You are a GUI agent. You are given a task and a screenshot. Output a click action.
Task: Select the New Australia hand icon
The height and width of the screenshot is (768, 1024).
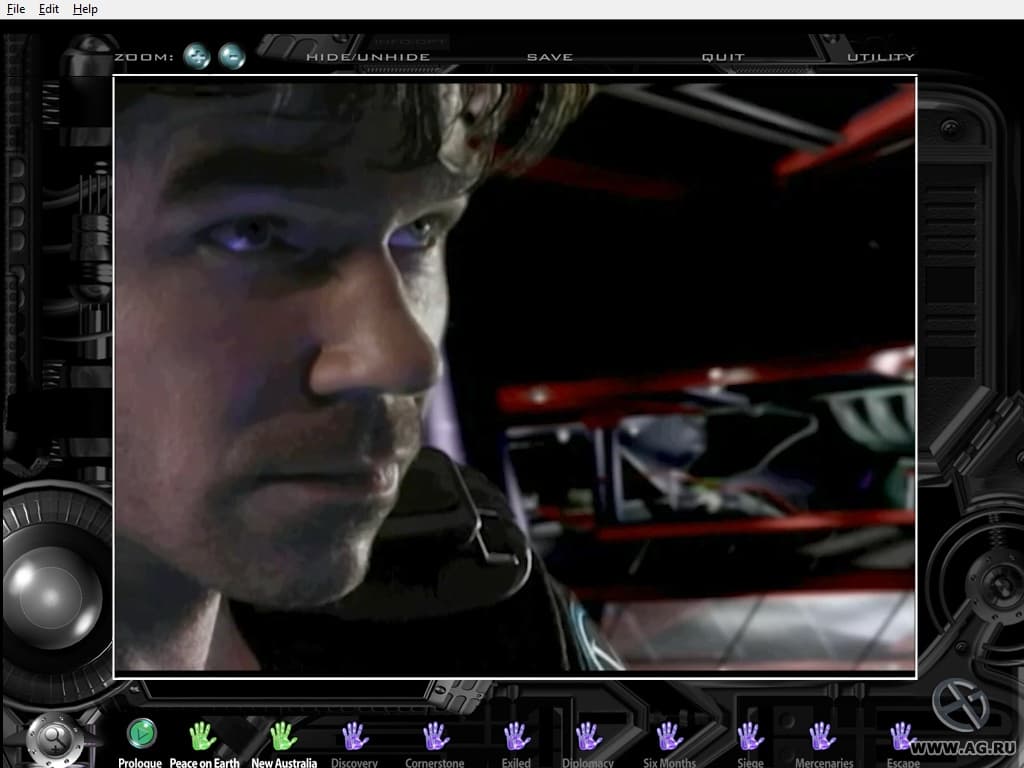coord(283,736)
